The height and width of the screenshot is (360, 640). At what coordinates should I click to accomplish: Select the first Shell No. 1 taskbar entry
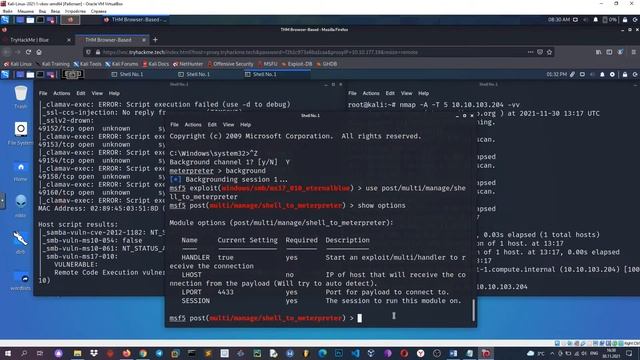[x=127, y=74]
